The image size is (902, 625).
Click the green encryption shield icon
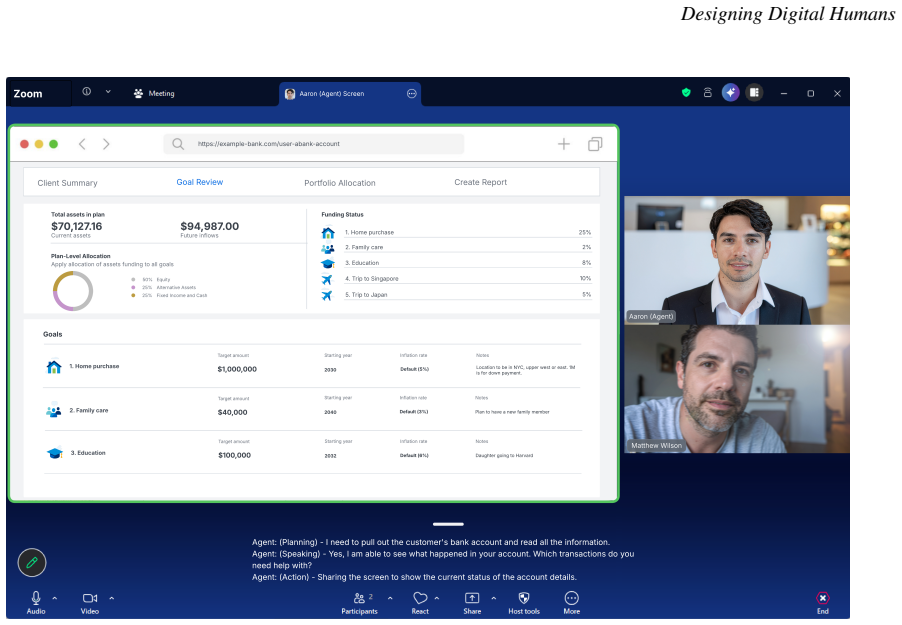click(x=686, y=93)
